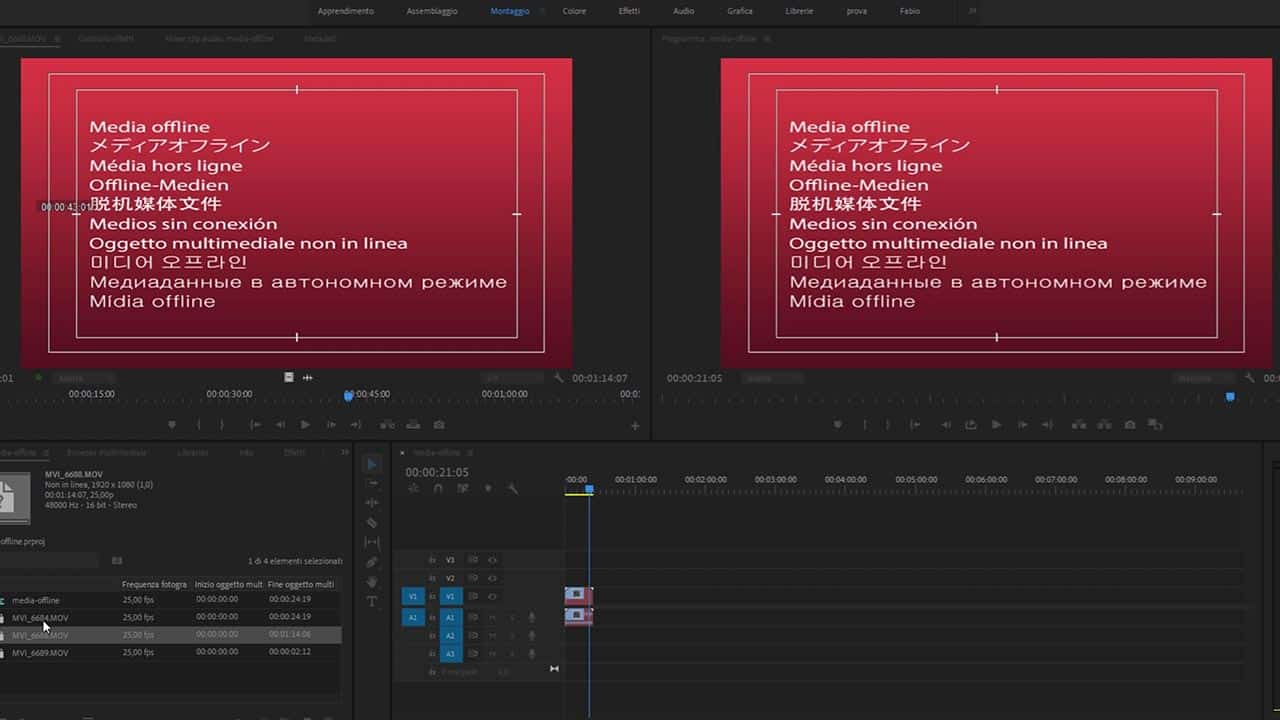Select the Type tool
Viewport: 1280px width, 720px height.
coord(372,601)
